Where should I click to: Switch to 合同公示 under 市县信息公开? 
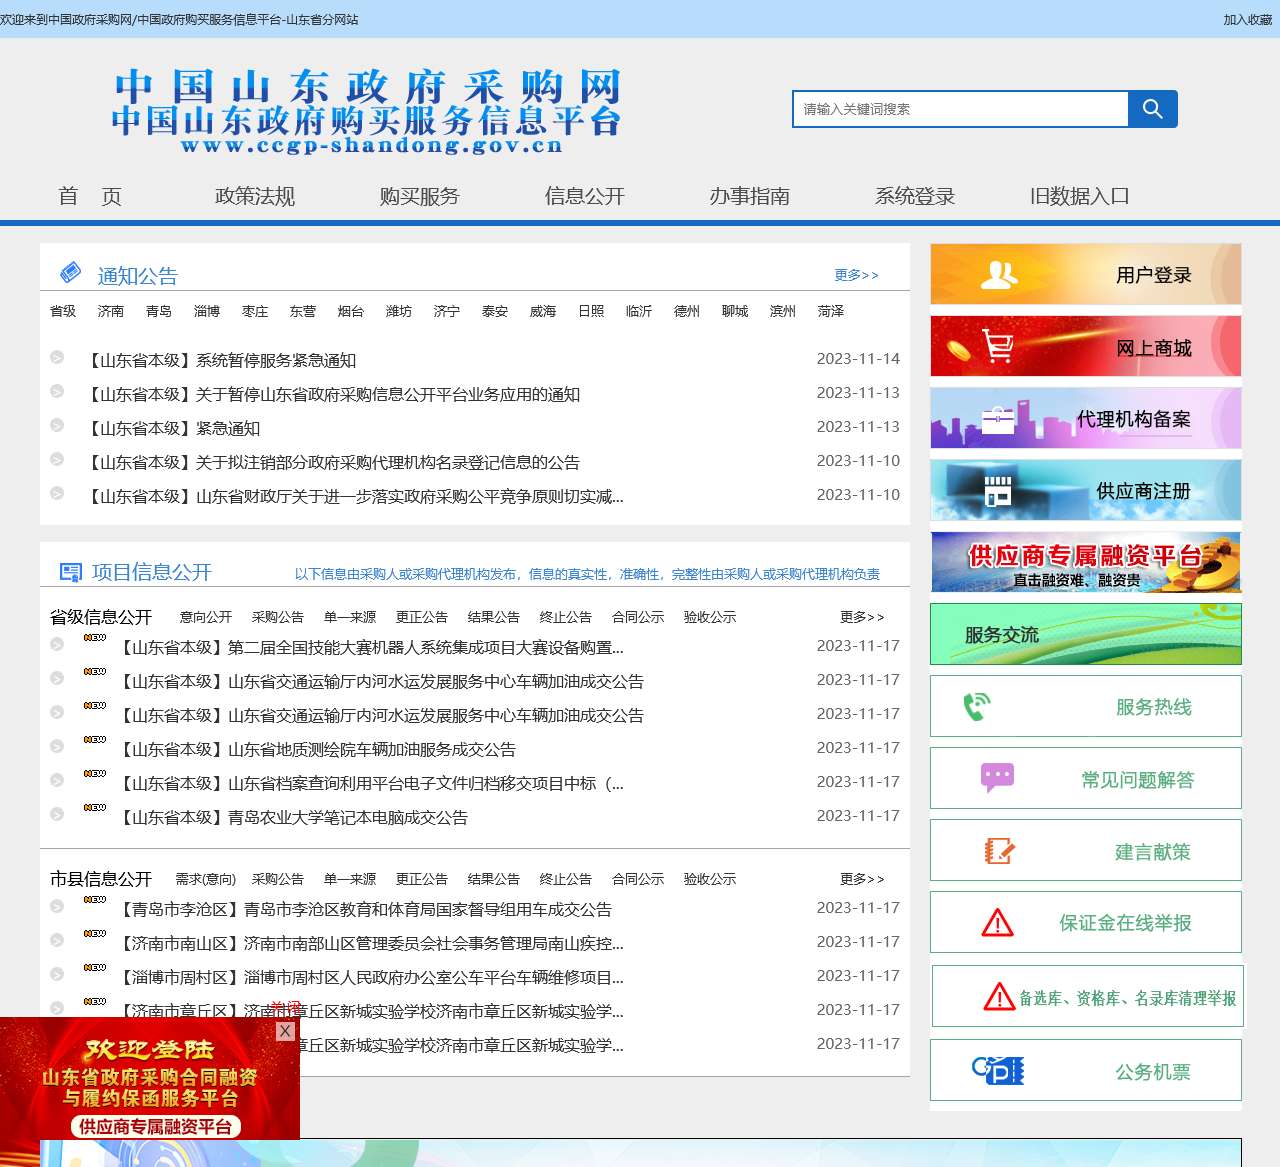638,879
